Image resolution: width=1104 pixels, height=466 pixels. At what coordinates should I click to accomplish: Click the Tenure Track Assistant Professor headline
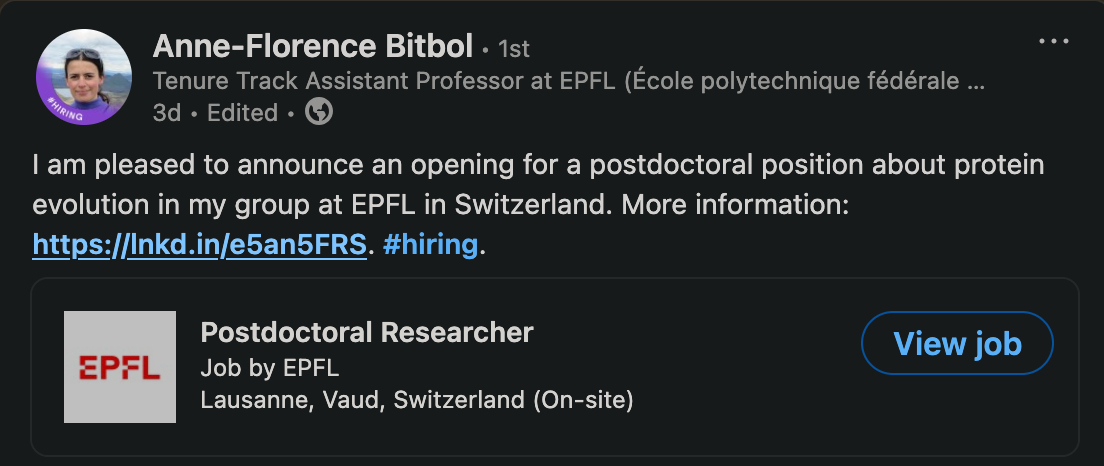570,82
